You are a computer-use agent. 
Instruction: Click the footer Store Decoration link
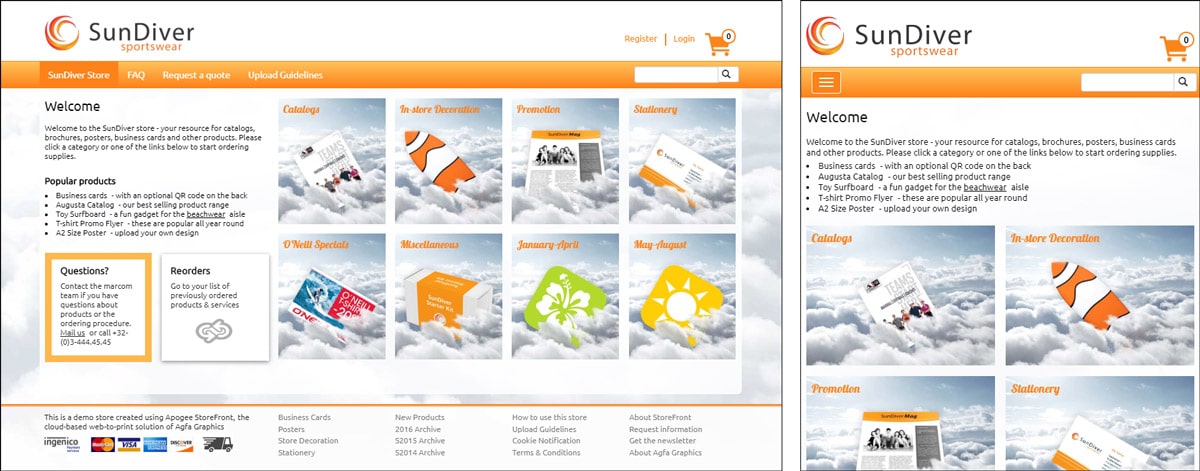pos(308,441)
